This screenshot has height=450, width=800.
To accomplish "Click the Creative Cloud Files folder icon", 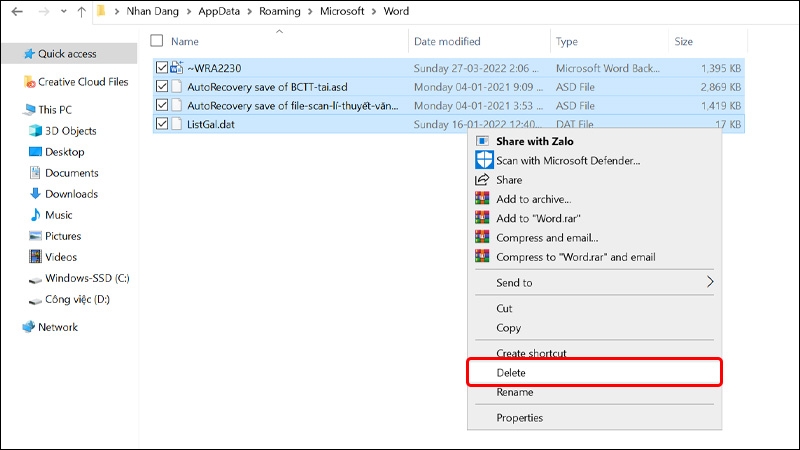I will (30, 82).
